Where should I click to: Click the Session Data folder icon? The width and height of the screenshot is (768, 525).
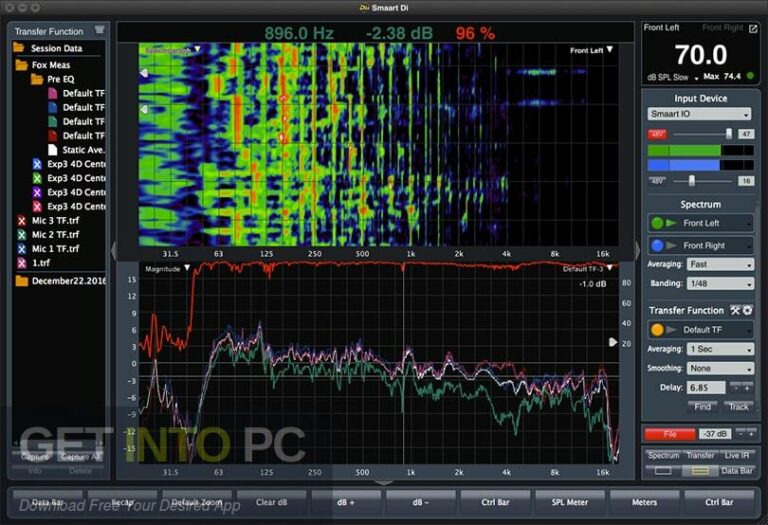click(19, 48)
